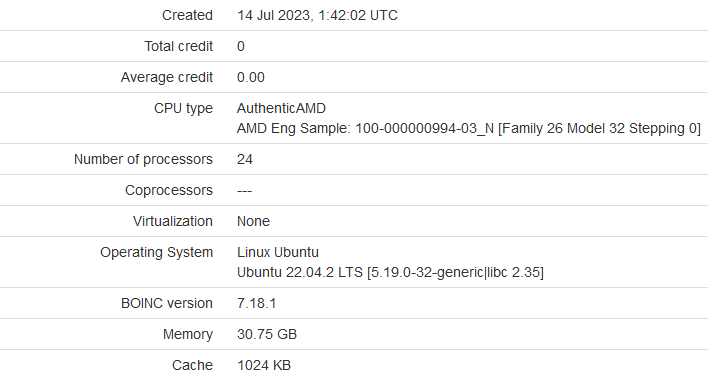
Task: Select the Operating System label
Action: pyautogui.click(x=156, y=252)
